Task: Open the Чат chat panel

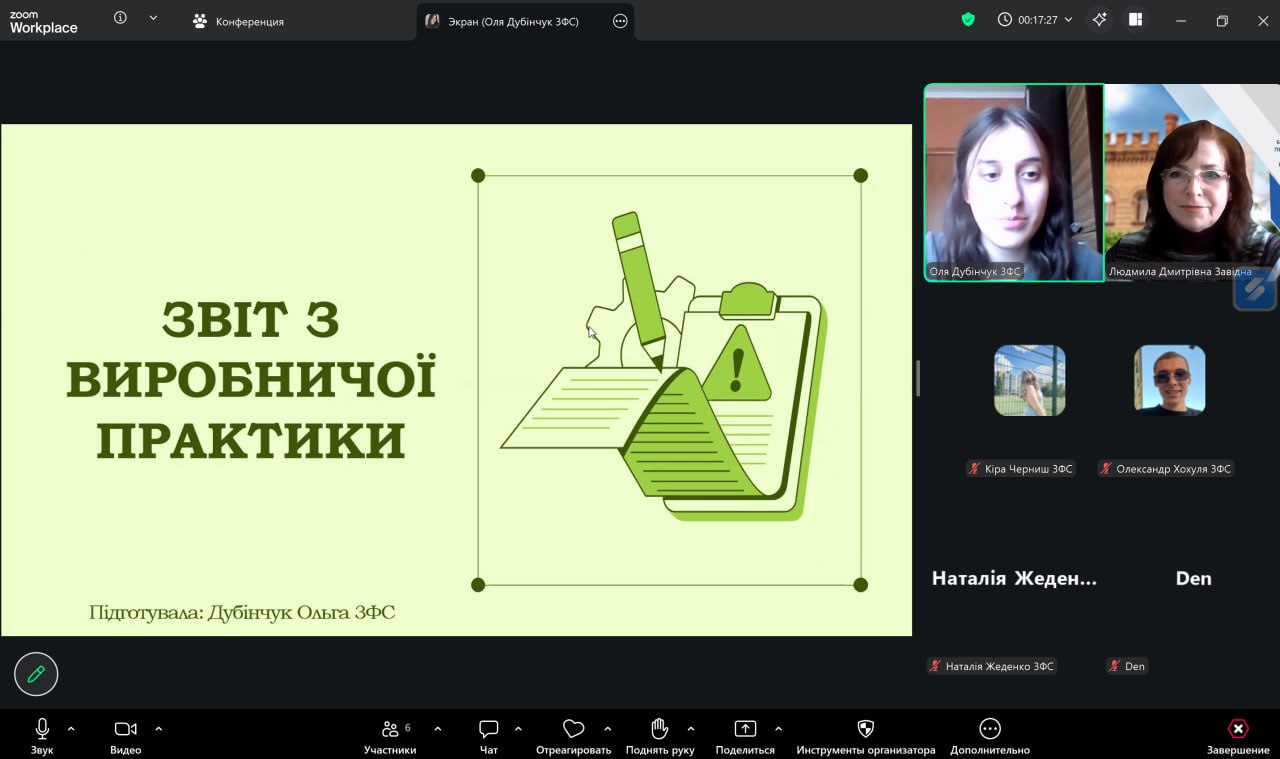Action: click(488, 729)
